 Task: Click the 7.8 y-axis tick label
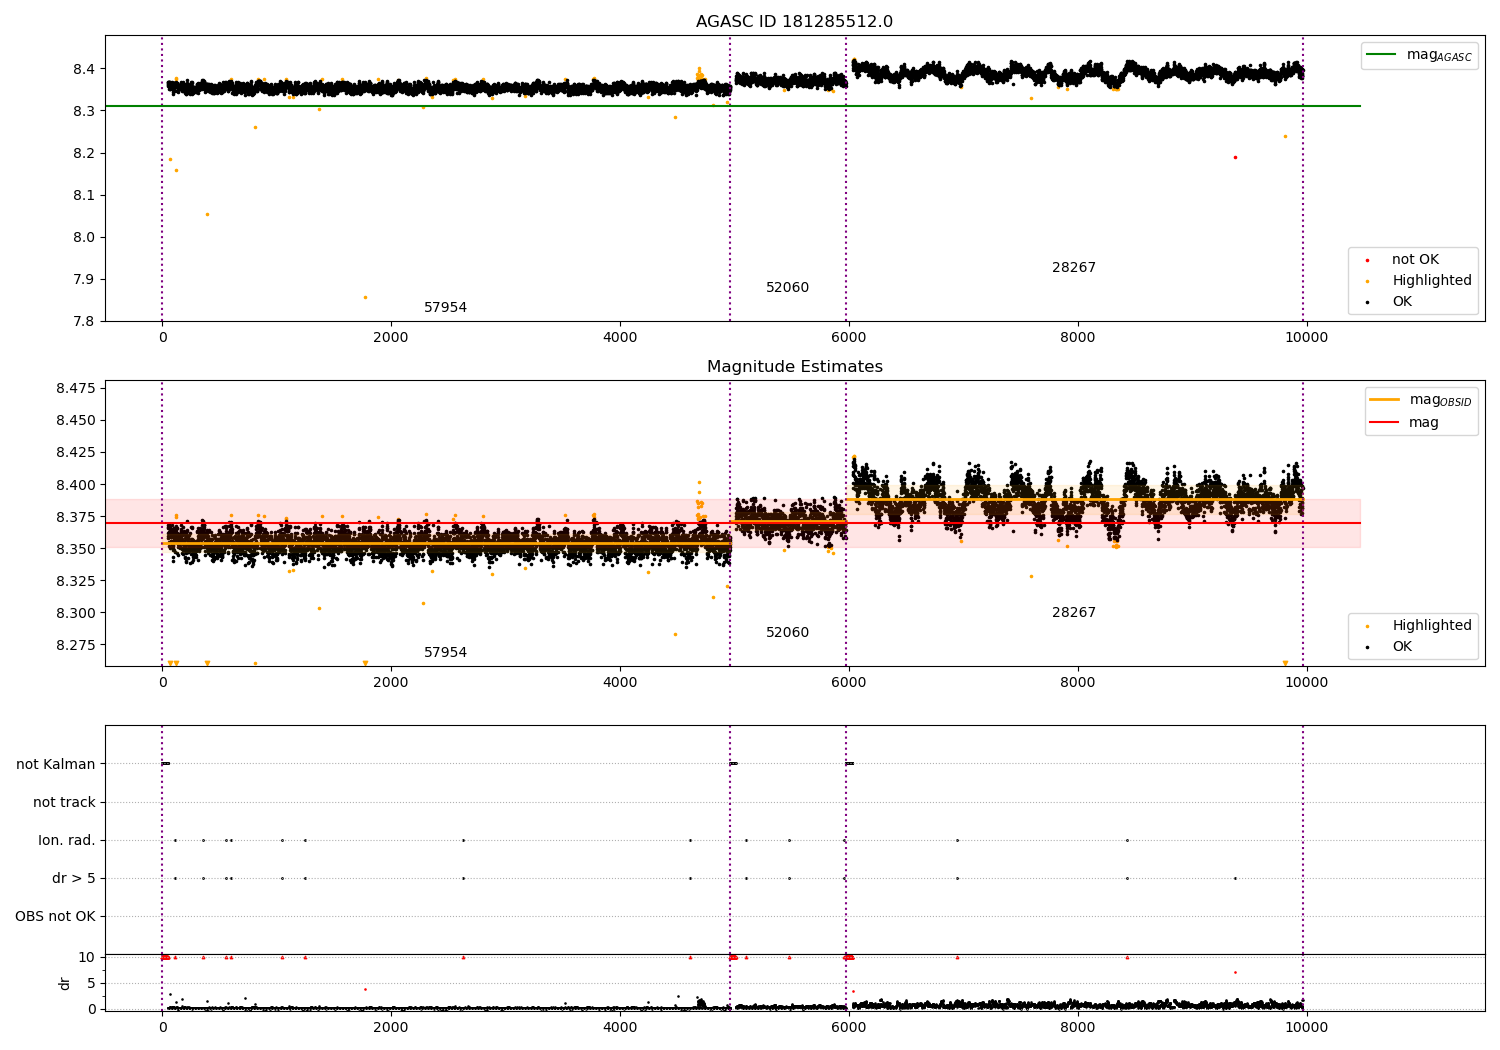point(82,321)
